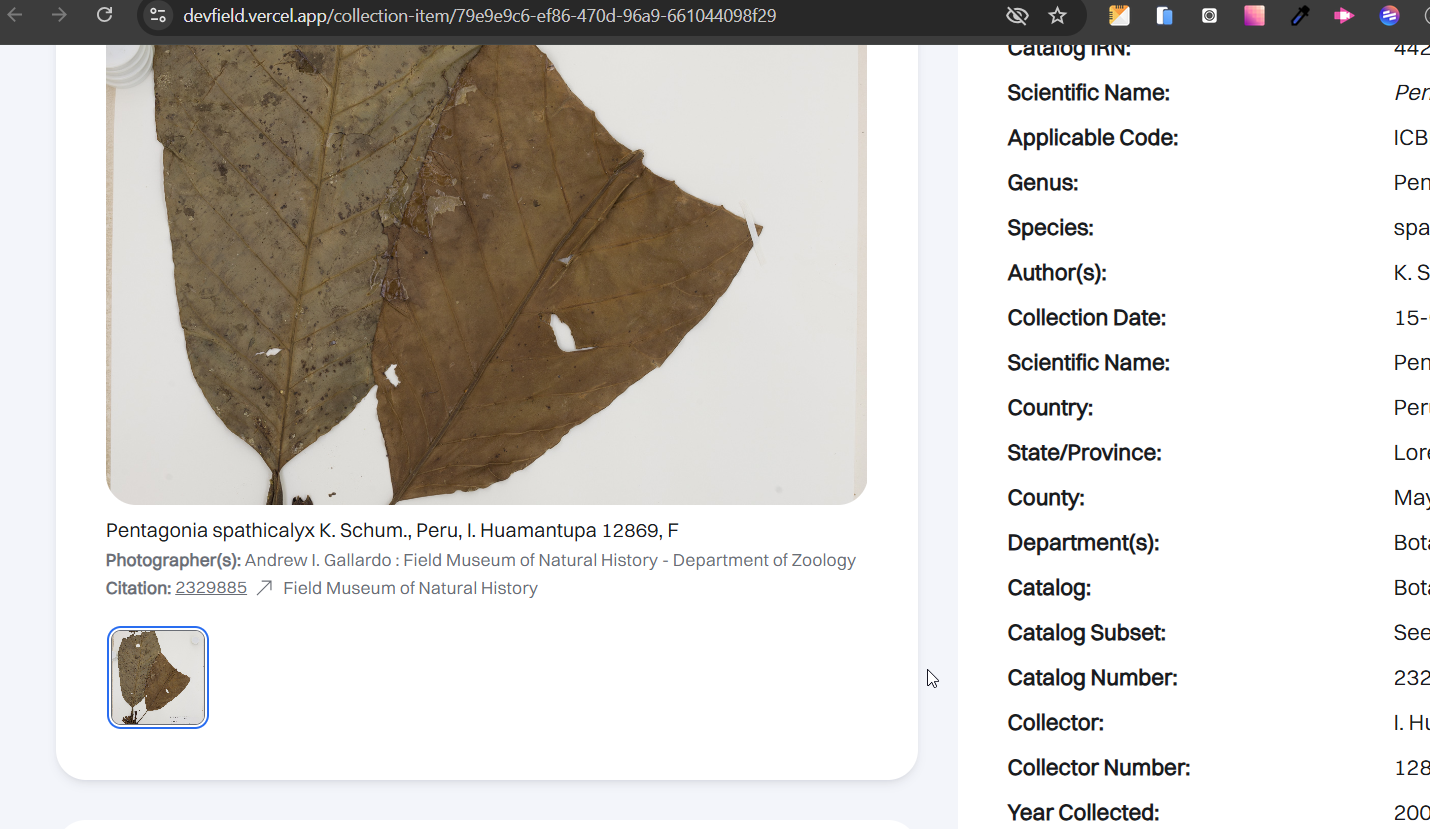
Task: Click the 'Collector Number:' label
Action: [1099, 768]
